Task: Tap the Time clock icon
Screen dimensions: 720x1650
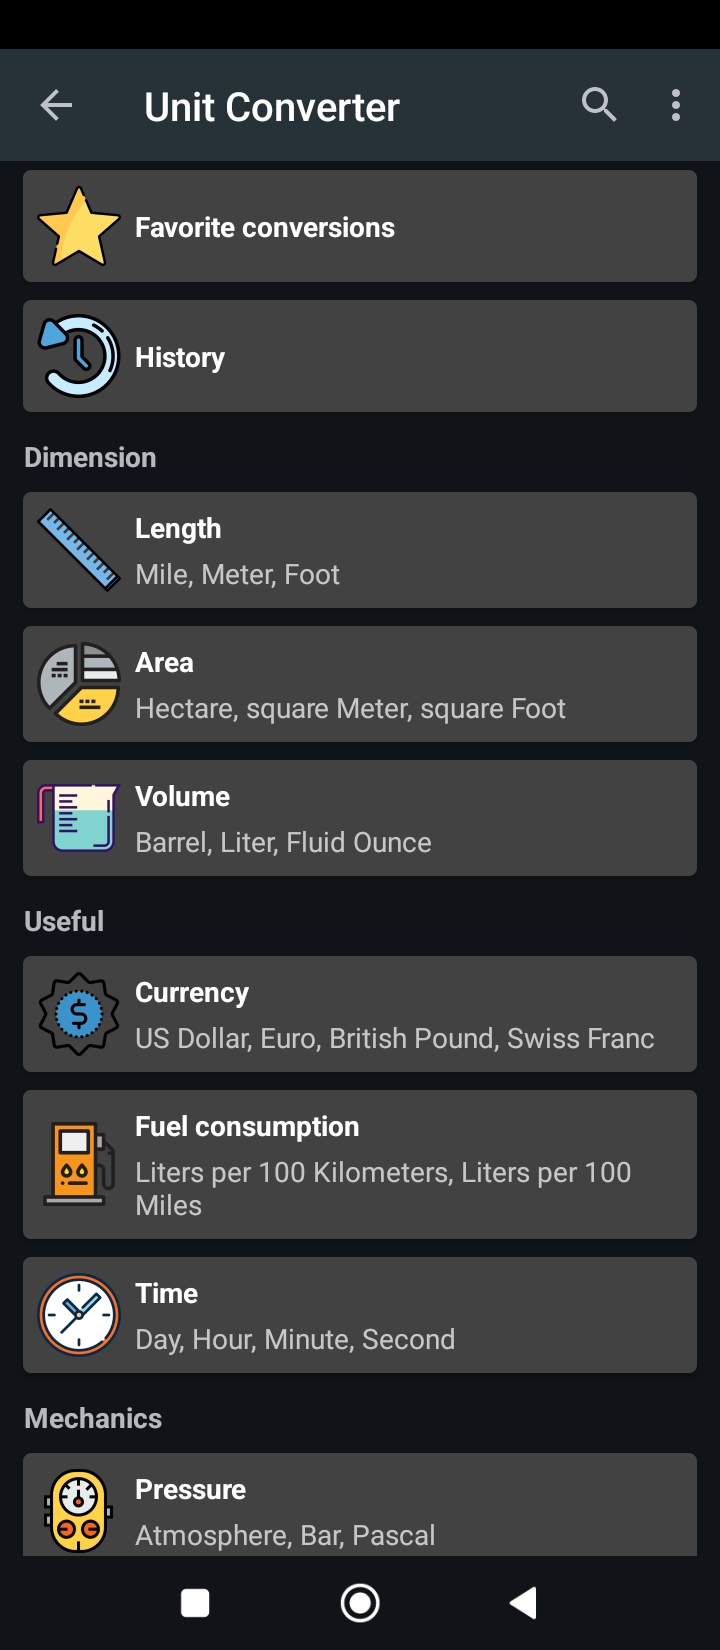Action: (x=79, y=1315)
